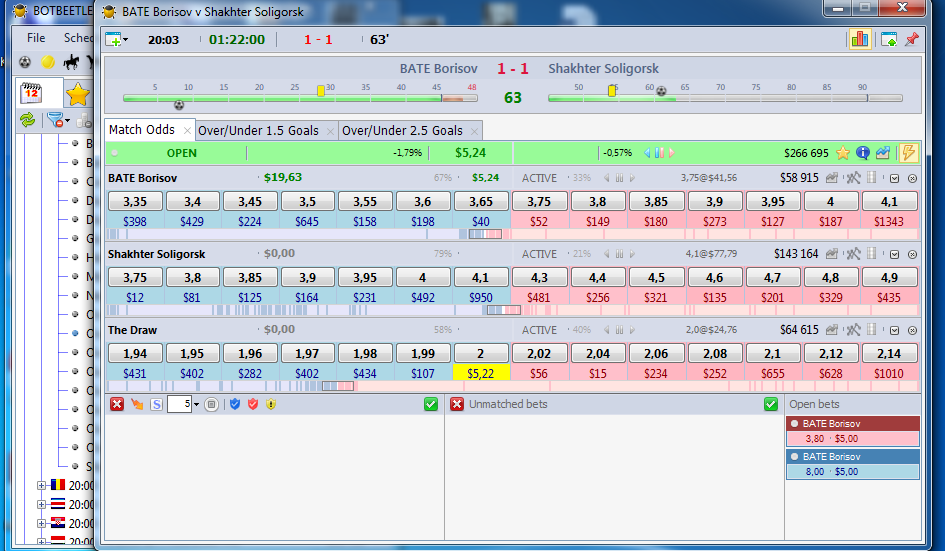Open market chart icon in green bar
This screenshot has height=551, width=945.
tap(883, 153)
